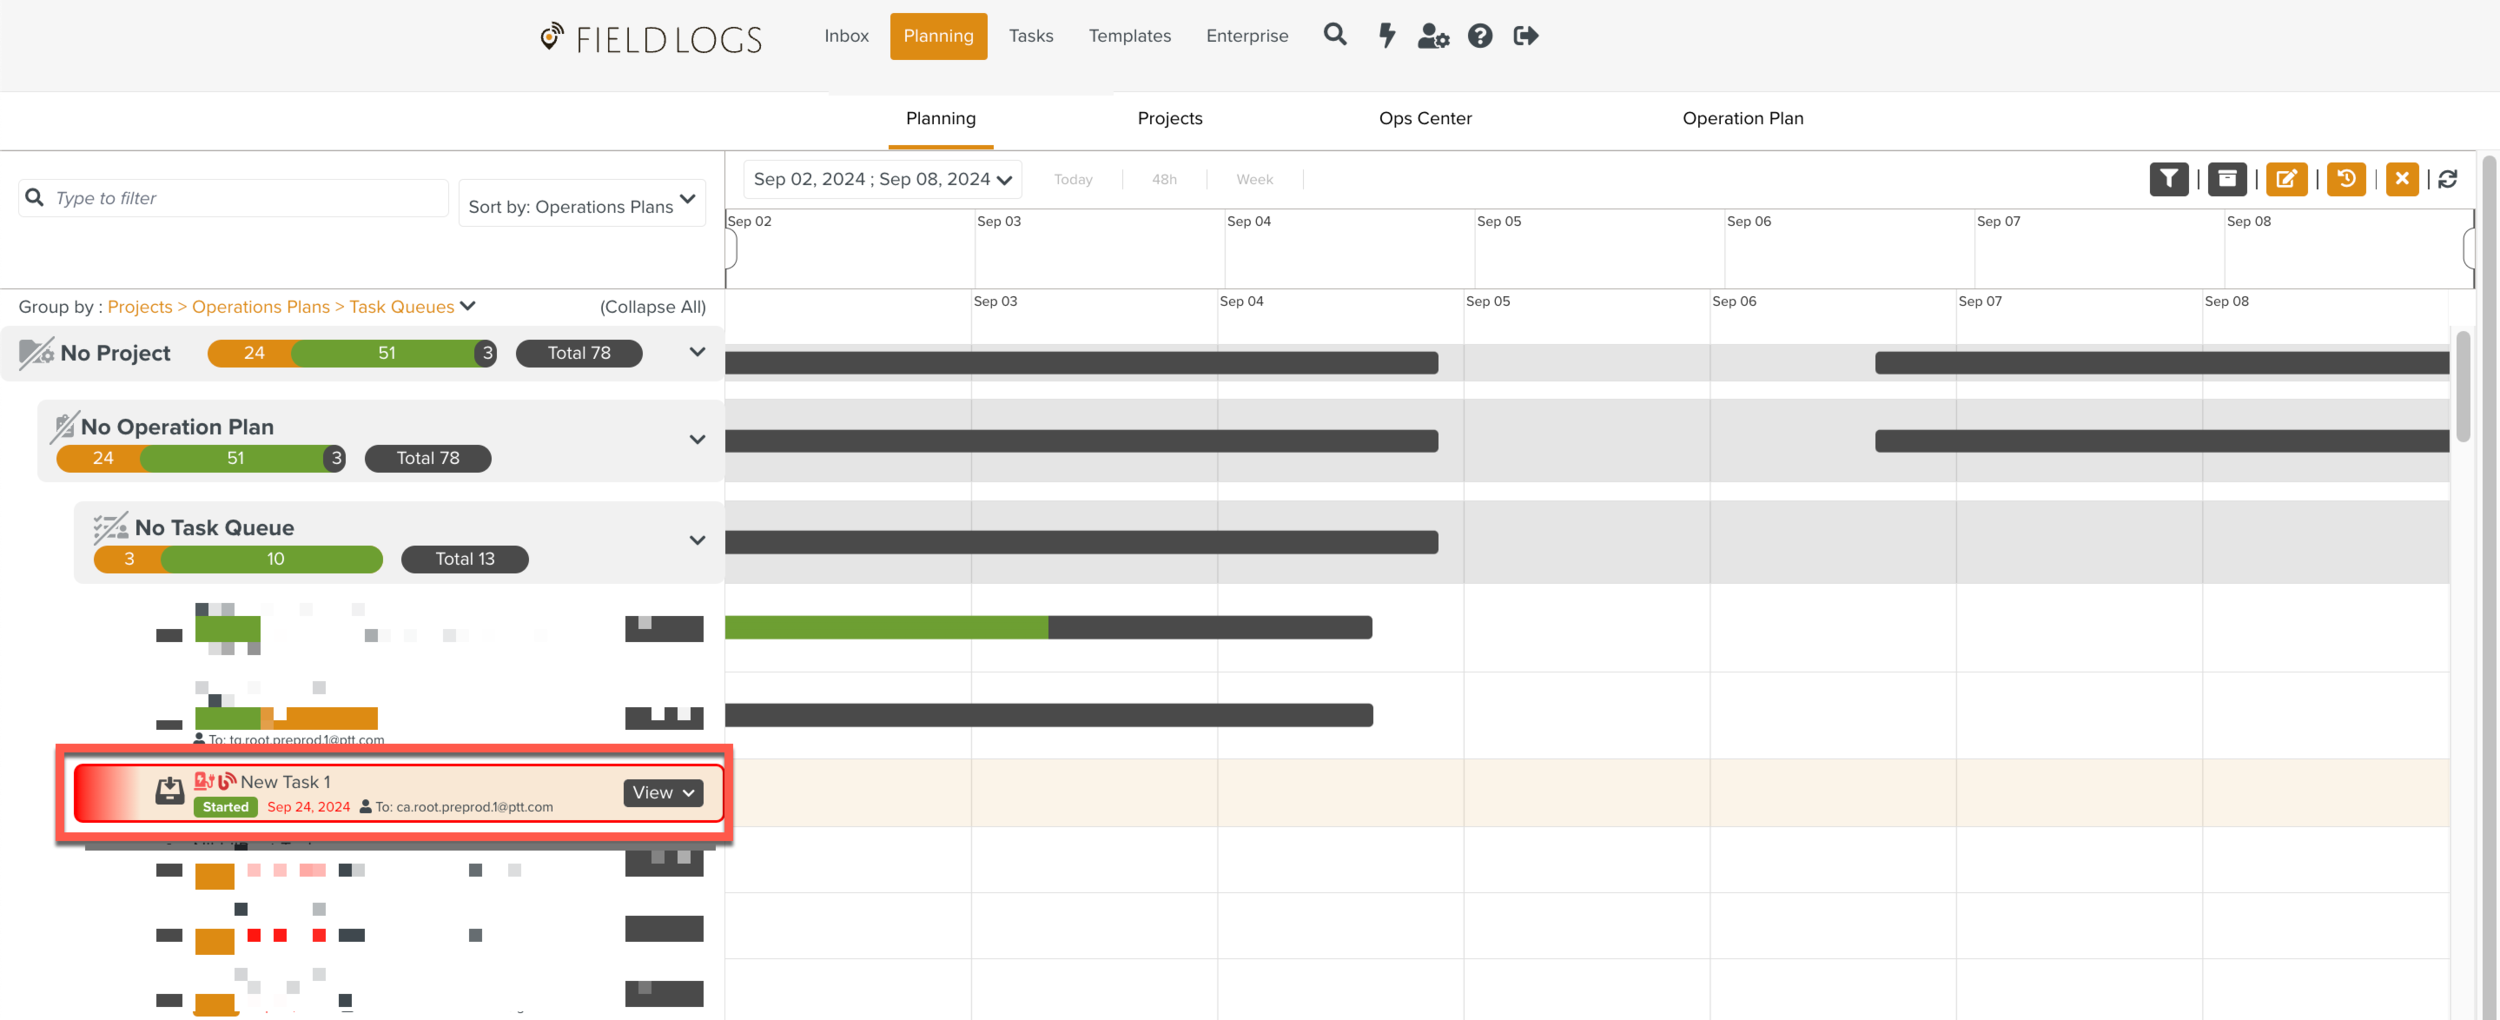Screen dimensions: 2500x1020
Task: Collapse the No Project group
Action: point(697,352)
